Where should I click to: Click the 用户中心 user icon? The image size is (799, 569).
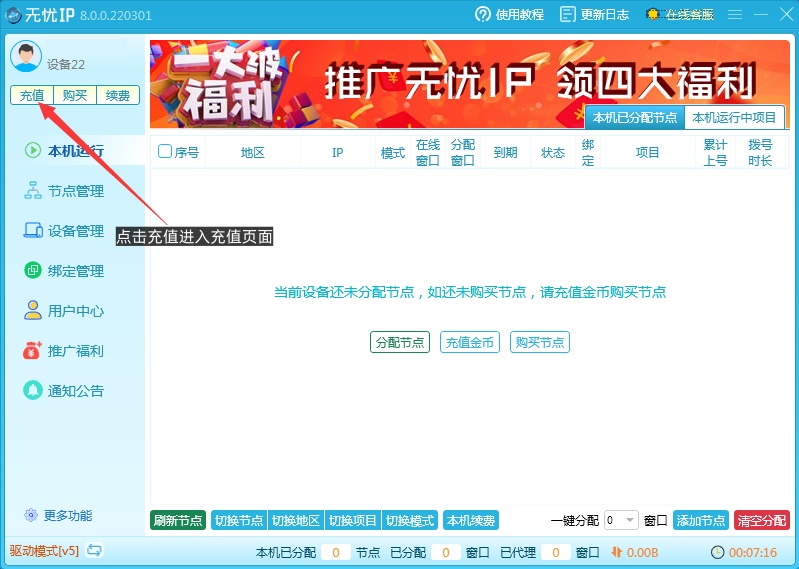click(33, 310)
